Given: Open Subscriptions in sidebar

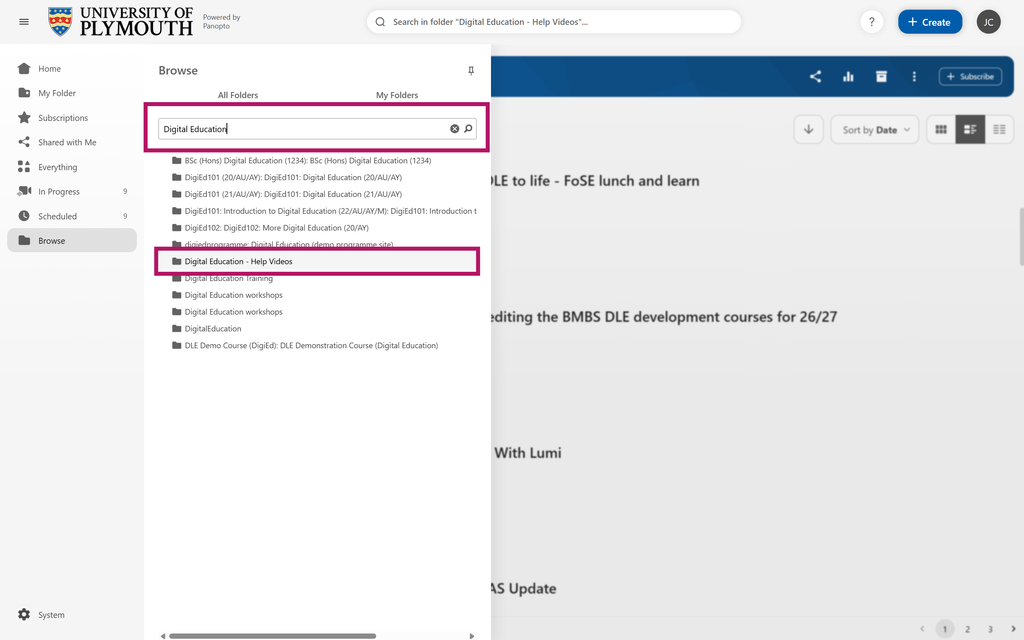Looking at the screenshot, I should pos(72,118).
